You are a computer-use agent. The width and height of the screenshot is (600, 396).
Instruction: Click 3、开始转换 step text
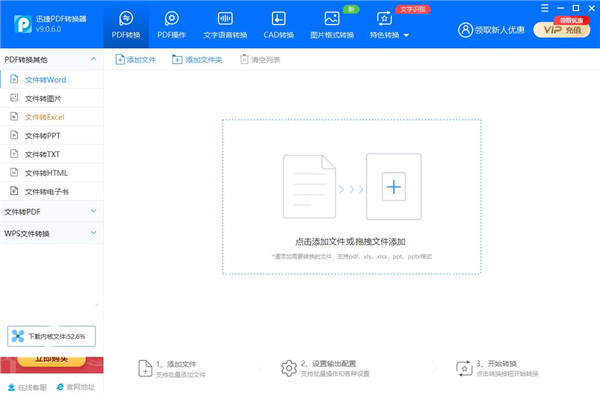click(x=497, y=363)
